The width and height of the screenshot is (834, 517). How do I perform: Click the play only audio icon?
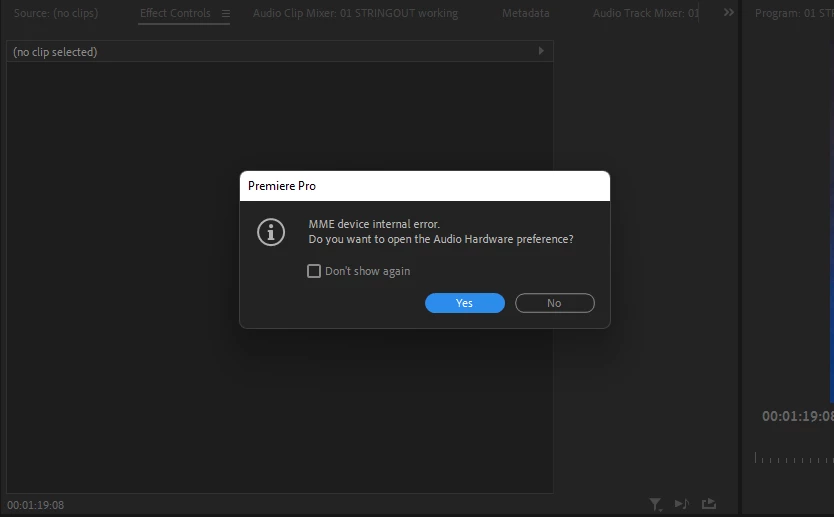681,504
